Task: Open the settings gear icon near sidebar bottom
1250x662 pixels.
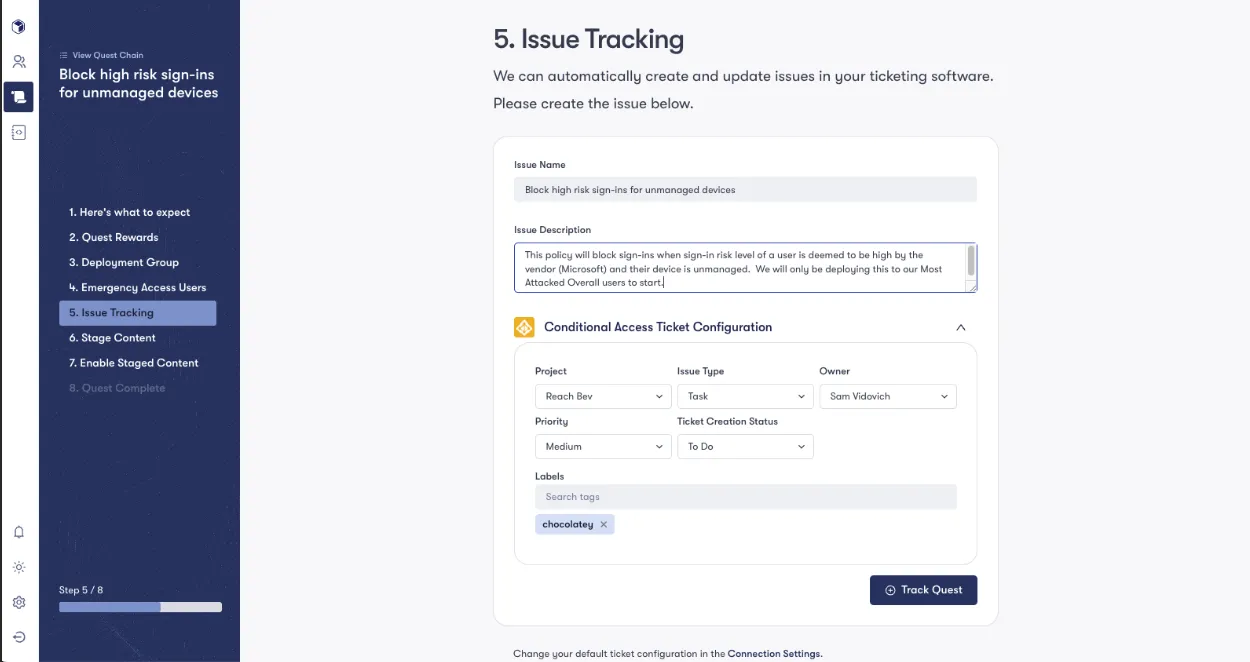Action: click(x=18, y=601)
